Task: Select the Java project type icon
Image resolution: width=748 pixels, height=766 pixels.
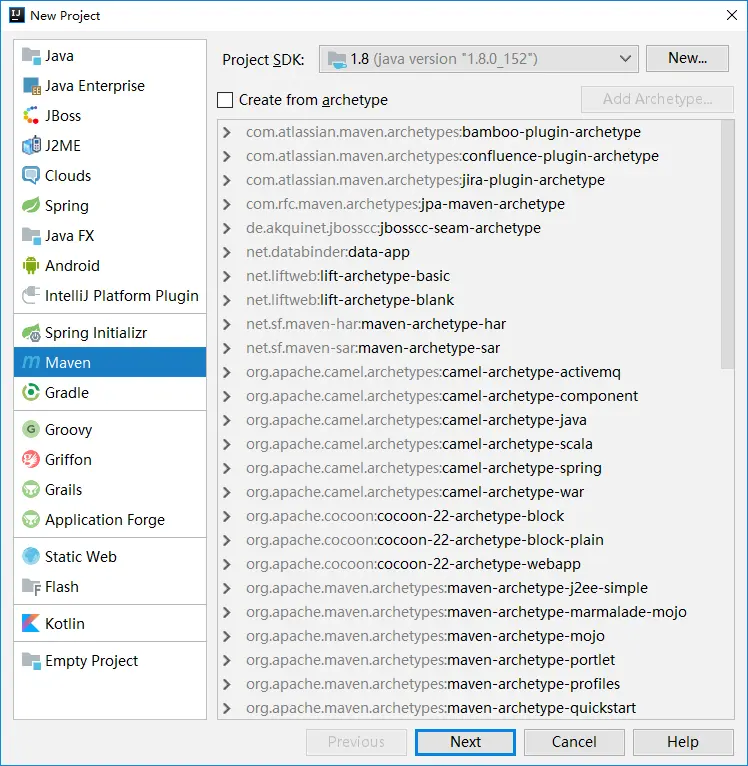Action: click(31, 56)
